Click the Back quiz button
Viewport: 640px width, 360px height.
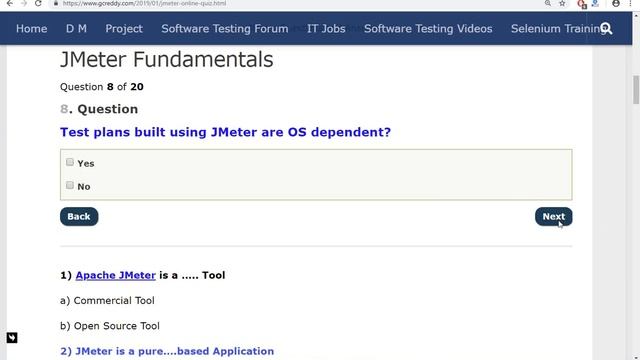click(x=79, y=216)
